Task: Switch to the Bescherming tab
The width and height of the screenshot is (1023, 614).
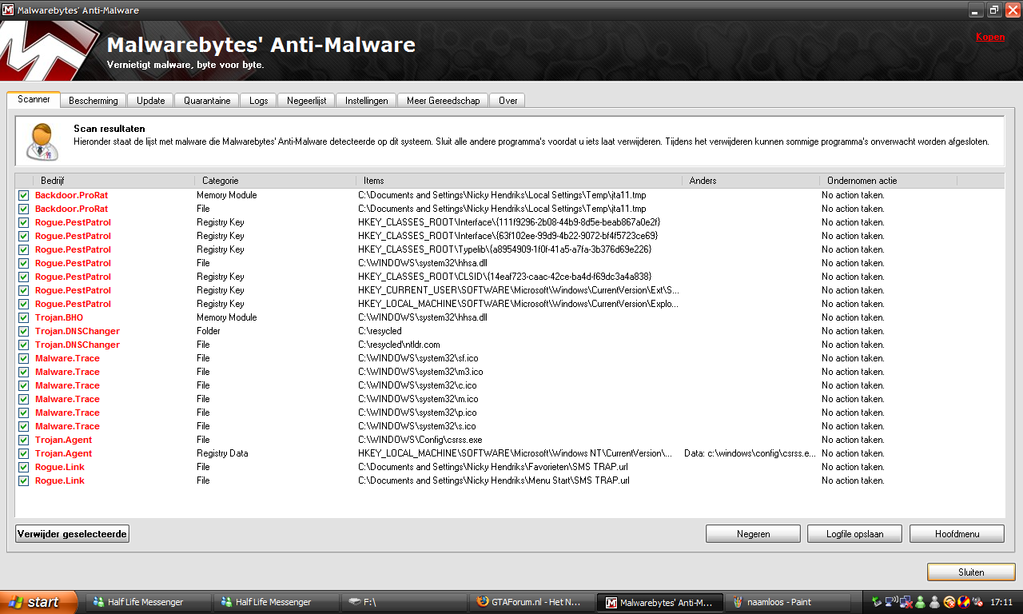Action: [93, 100]
